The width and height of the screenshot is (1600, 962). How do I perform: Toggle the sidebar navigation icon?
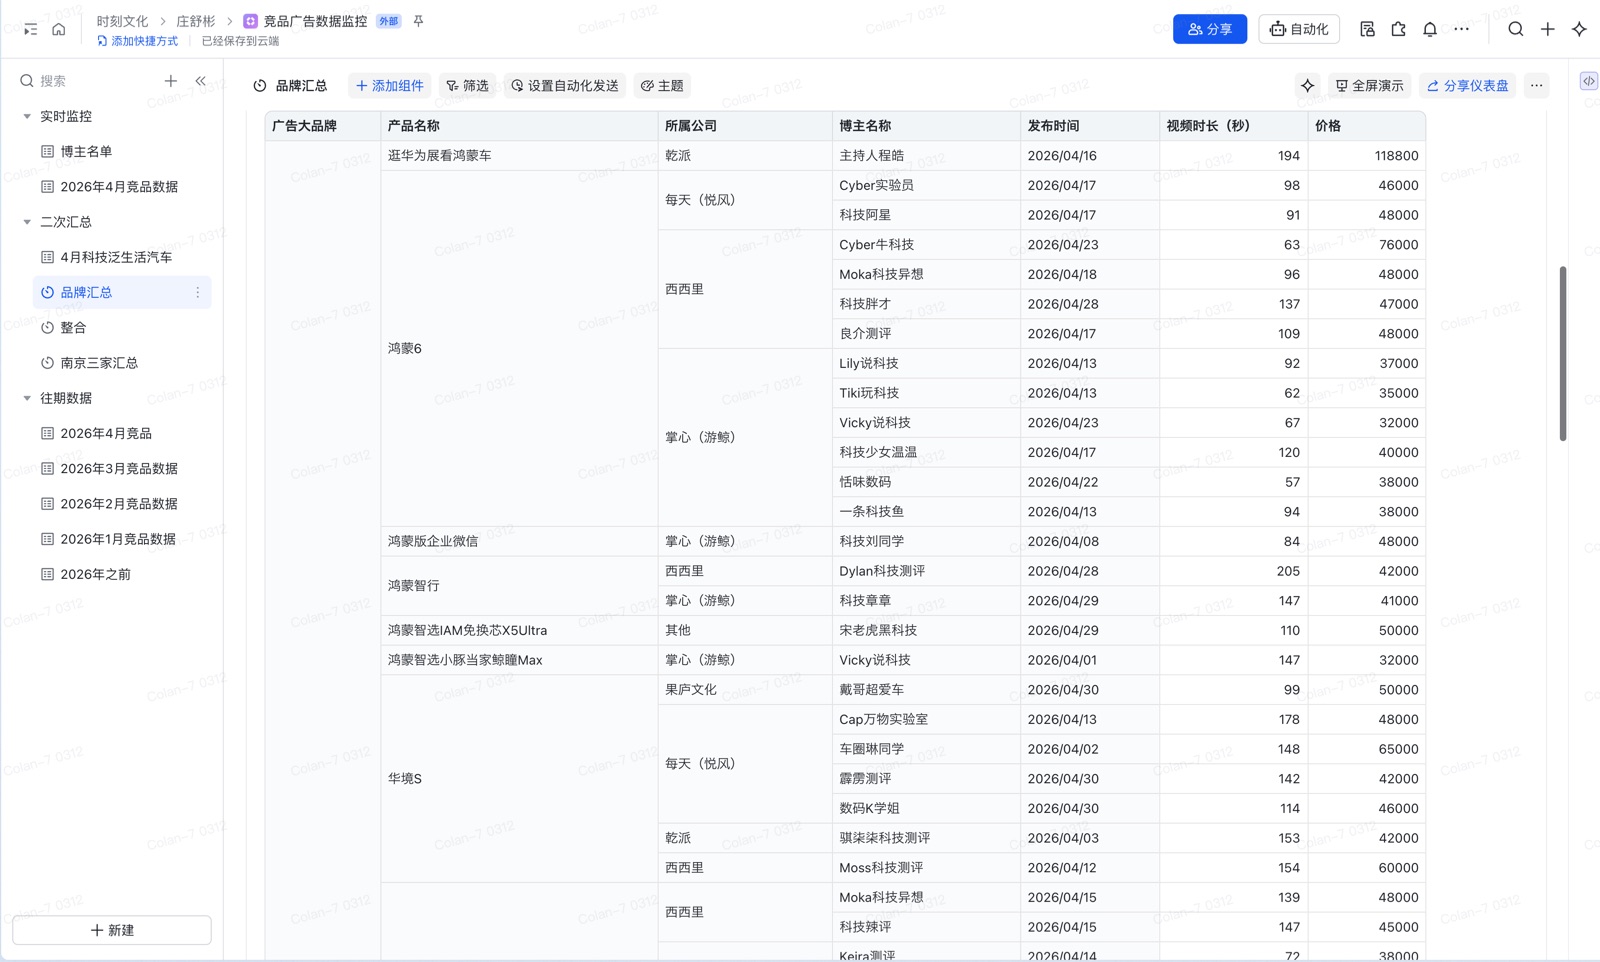[30, 29]
